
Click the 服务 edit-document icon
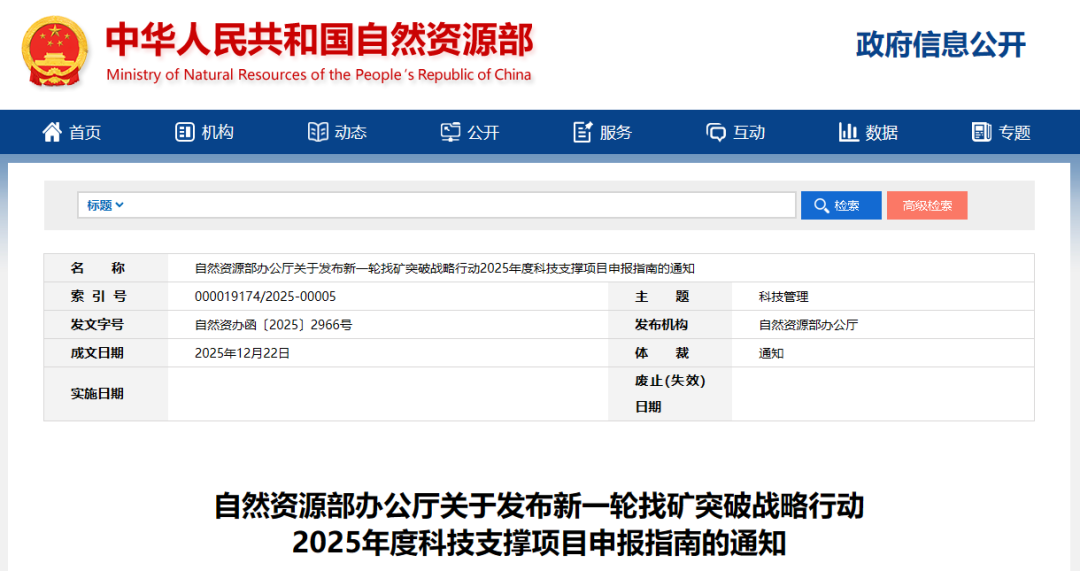click(x=583, y=132)
